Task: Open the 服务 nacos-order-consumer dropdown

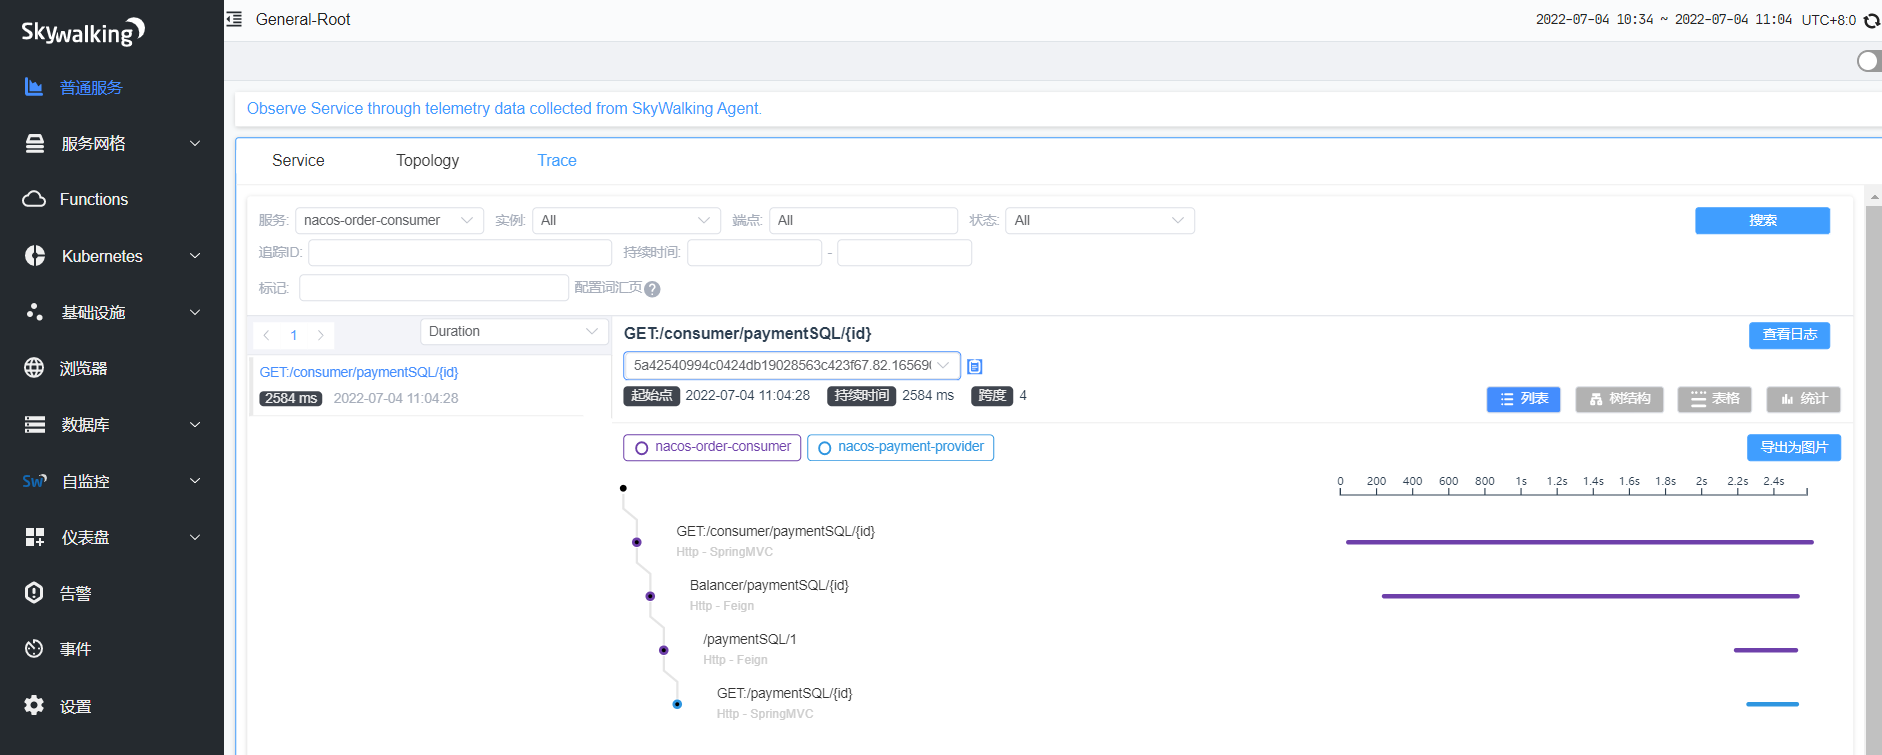Action: point(389,220)
